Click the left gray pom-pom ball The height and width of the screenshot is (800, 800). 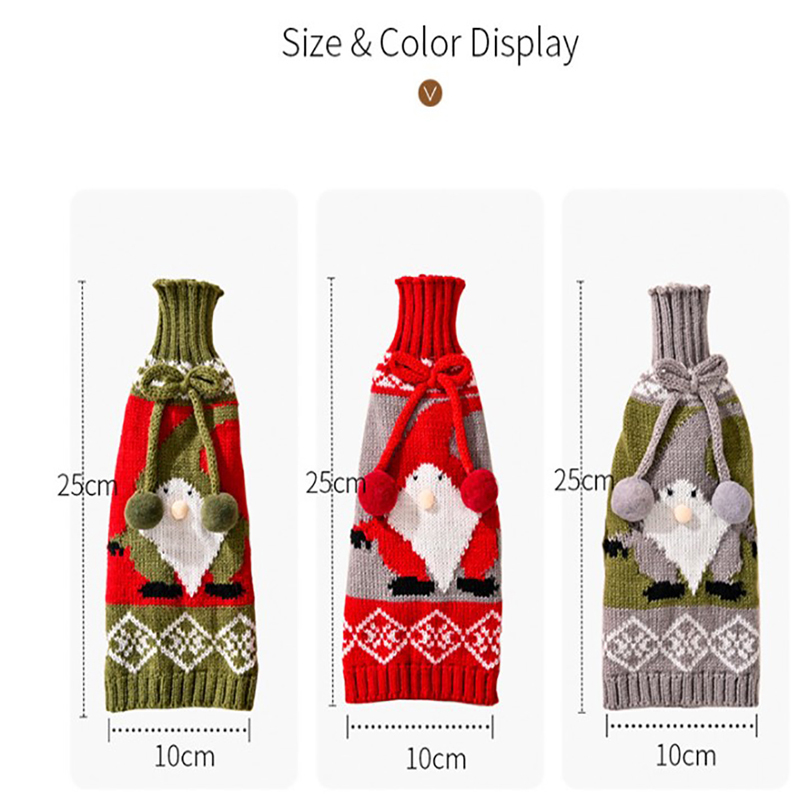pyautogui.click(x=633, y=499)
